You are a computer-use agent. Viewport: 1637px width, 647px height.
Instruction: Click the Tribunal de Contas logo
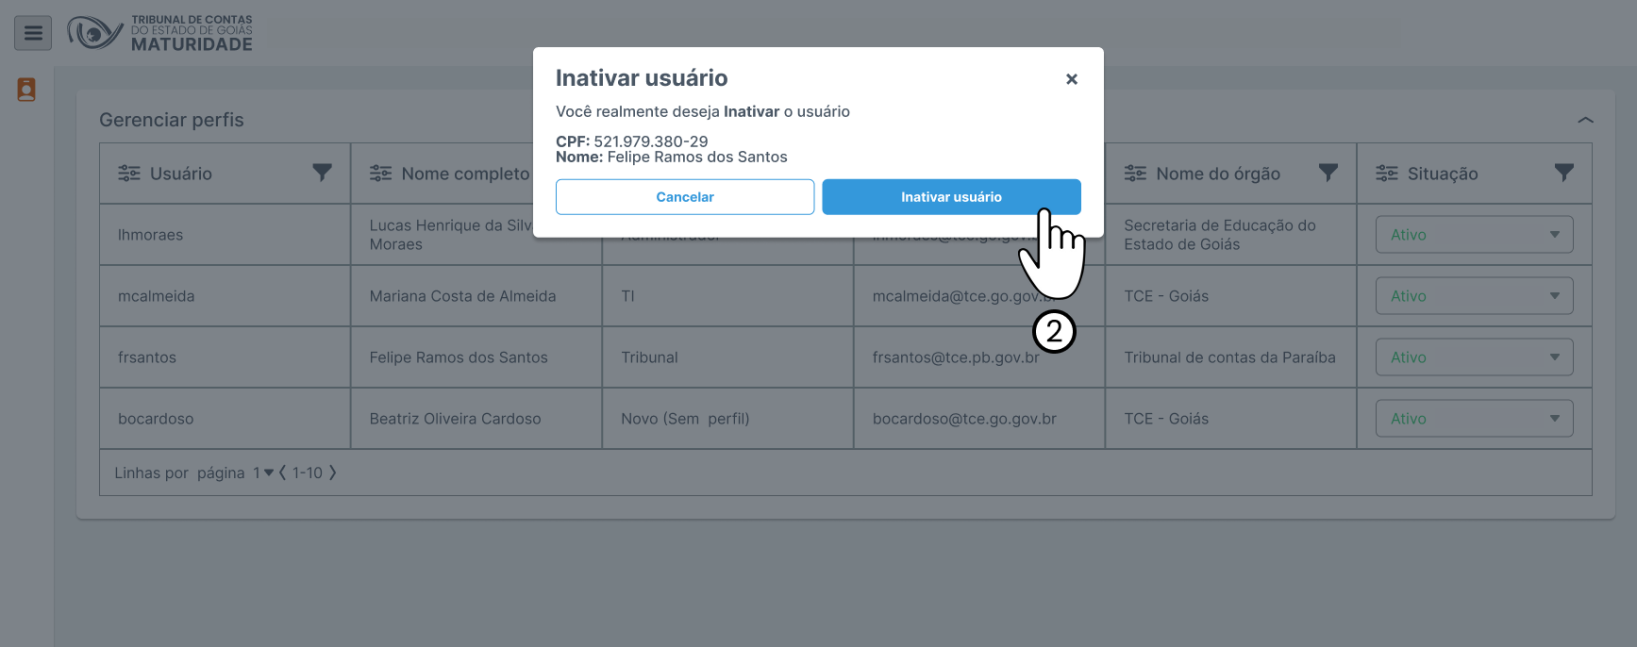point(160,33)
